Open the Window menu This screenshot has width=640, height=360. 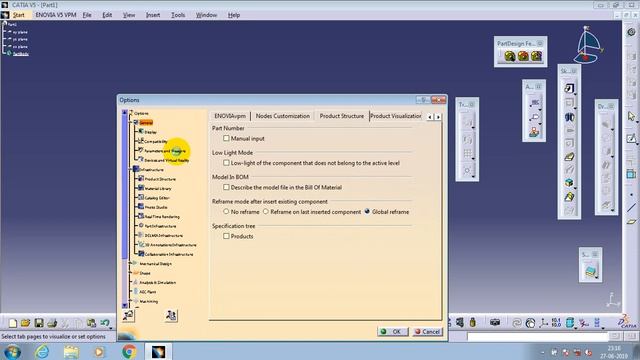[206, 15]
